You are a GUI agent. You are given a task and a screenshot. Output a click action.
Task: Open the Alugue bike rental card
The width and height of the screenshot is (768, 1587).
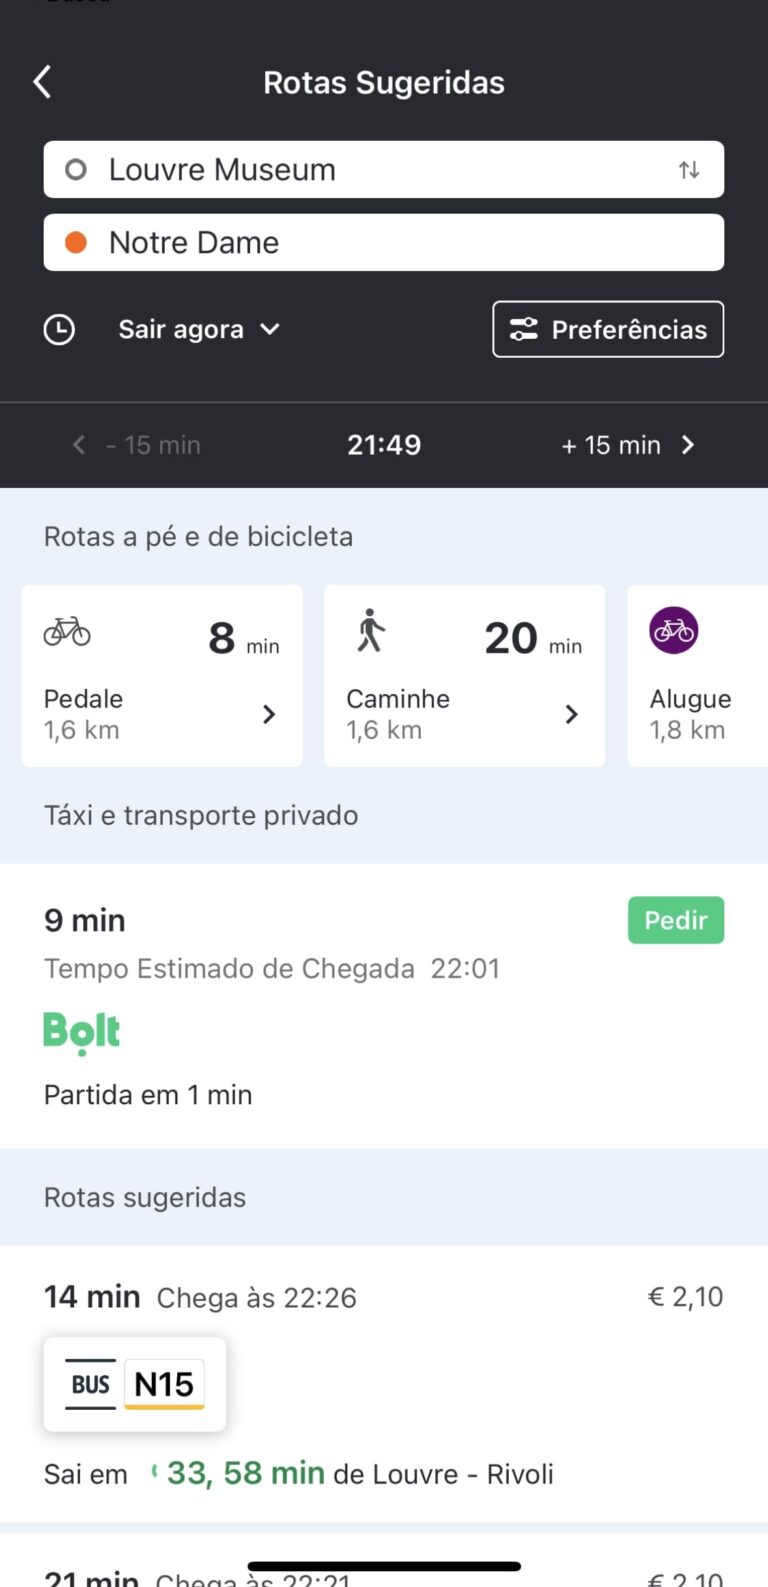(x=697, y=676)
